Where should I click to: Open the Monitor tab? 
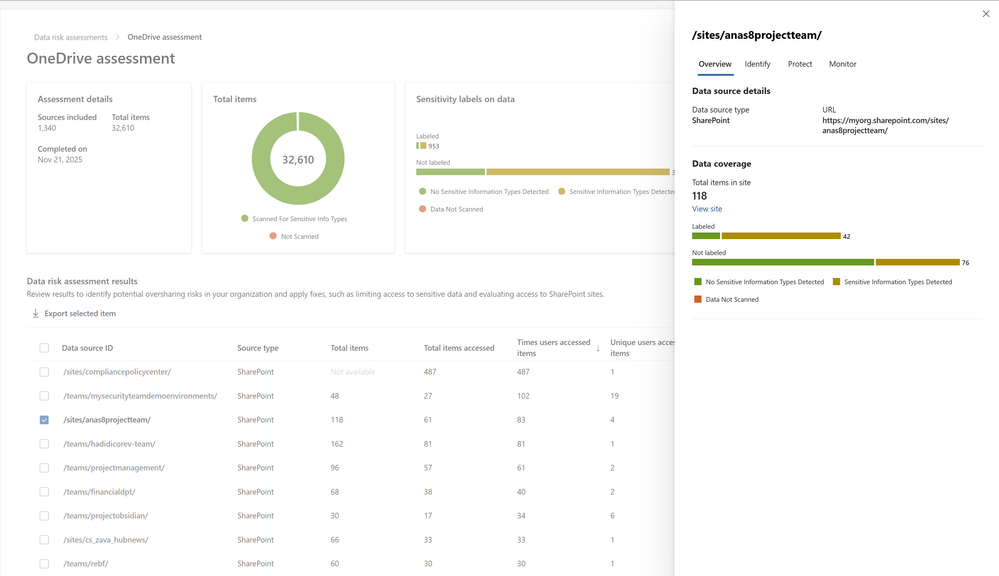842,64
